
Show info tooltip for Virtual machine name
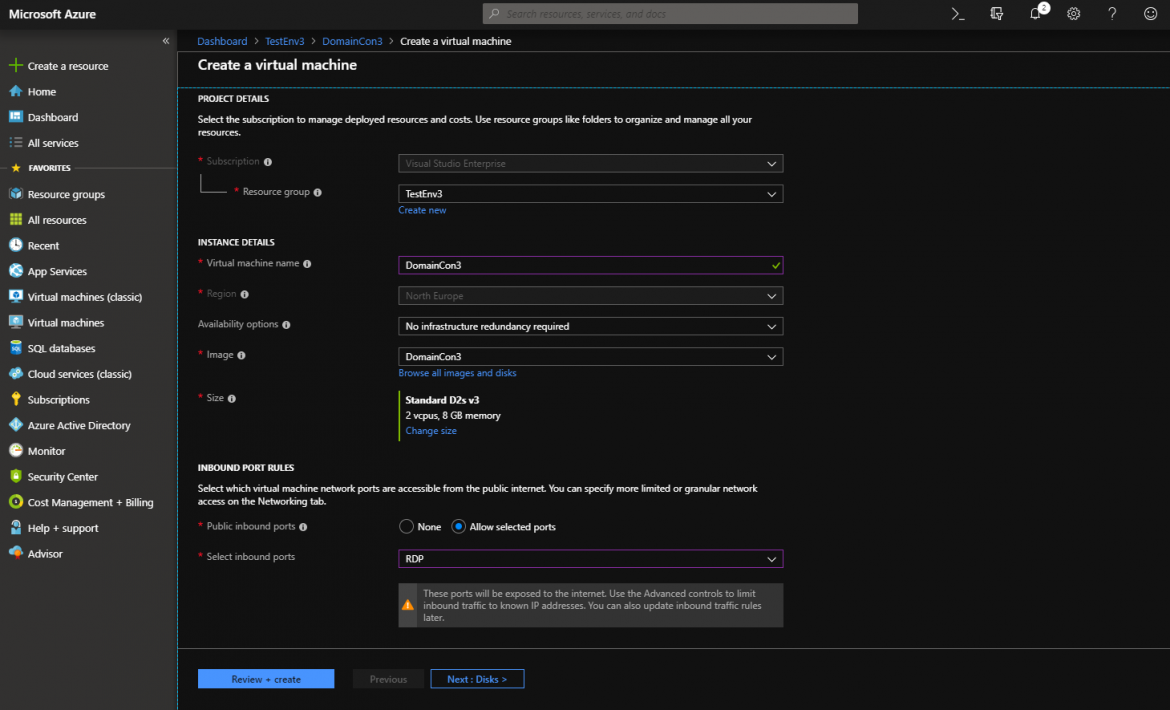pos(307,264)
